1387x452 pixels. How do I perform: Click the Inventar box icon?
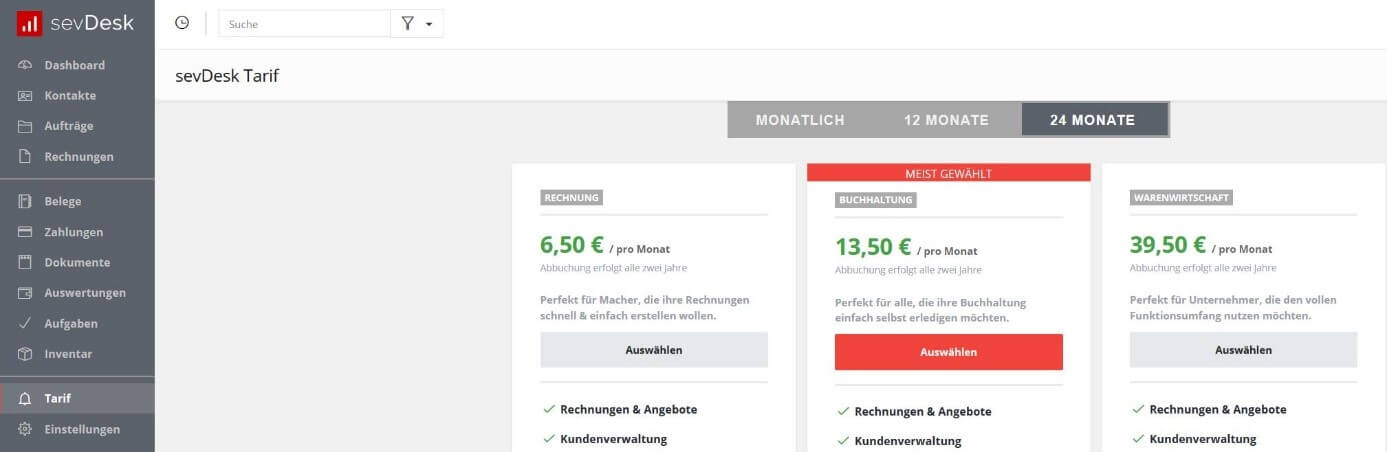tap(26, 354)
